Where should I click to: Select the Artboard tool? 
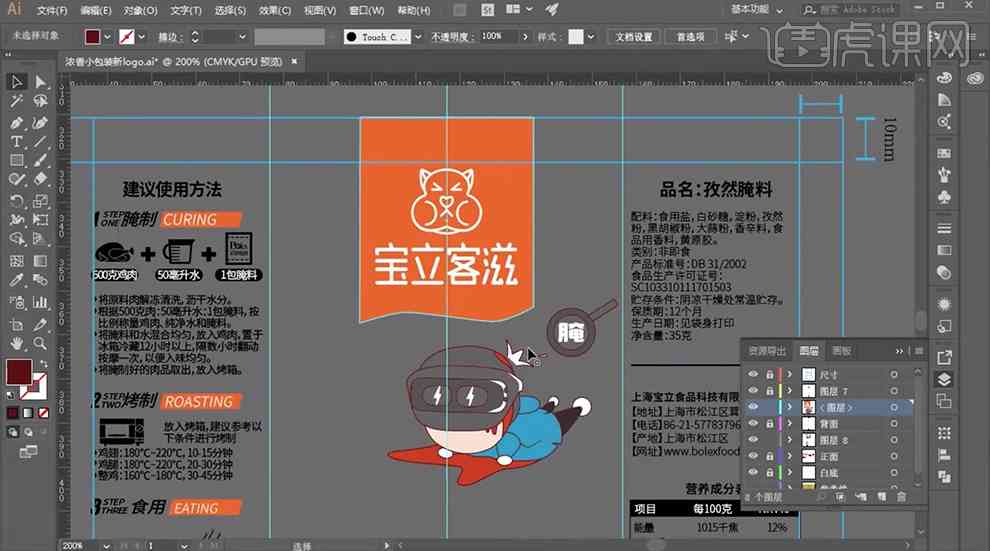(x=16, y=324)
